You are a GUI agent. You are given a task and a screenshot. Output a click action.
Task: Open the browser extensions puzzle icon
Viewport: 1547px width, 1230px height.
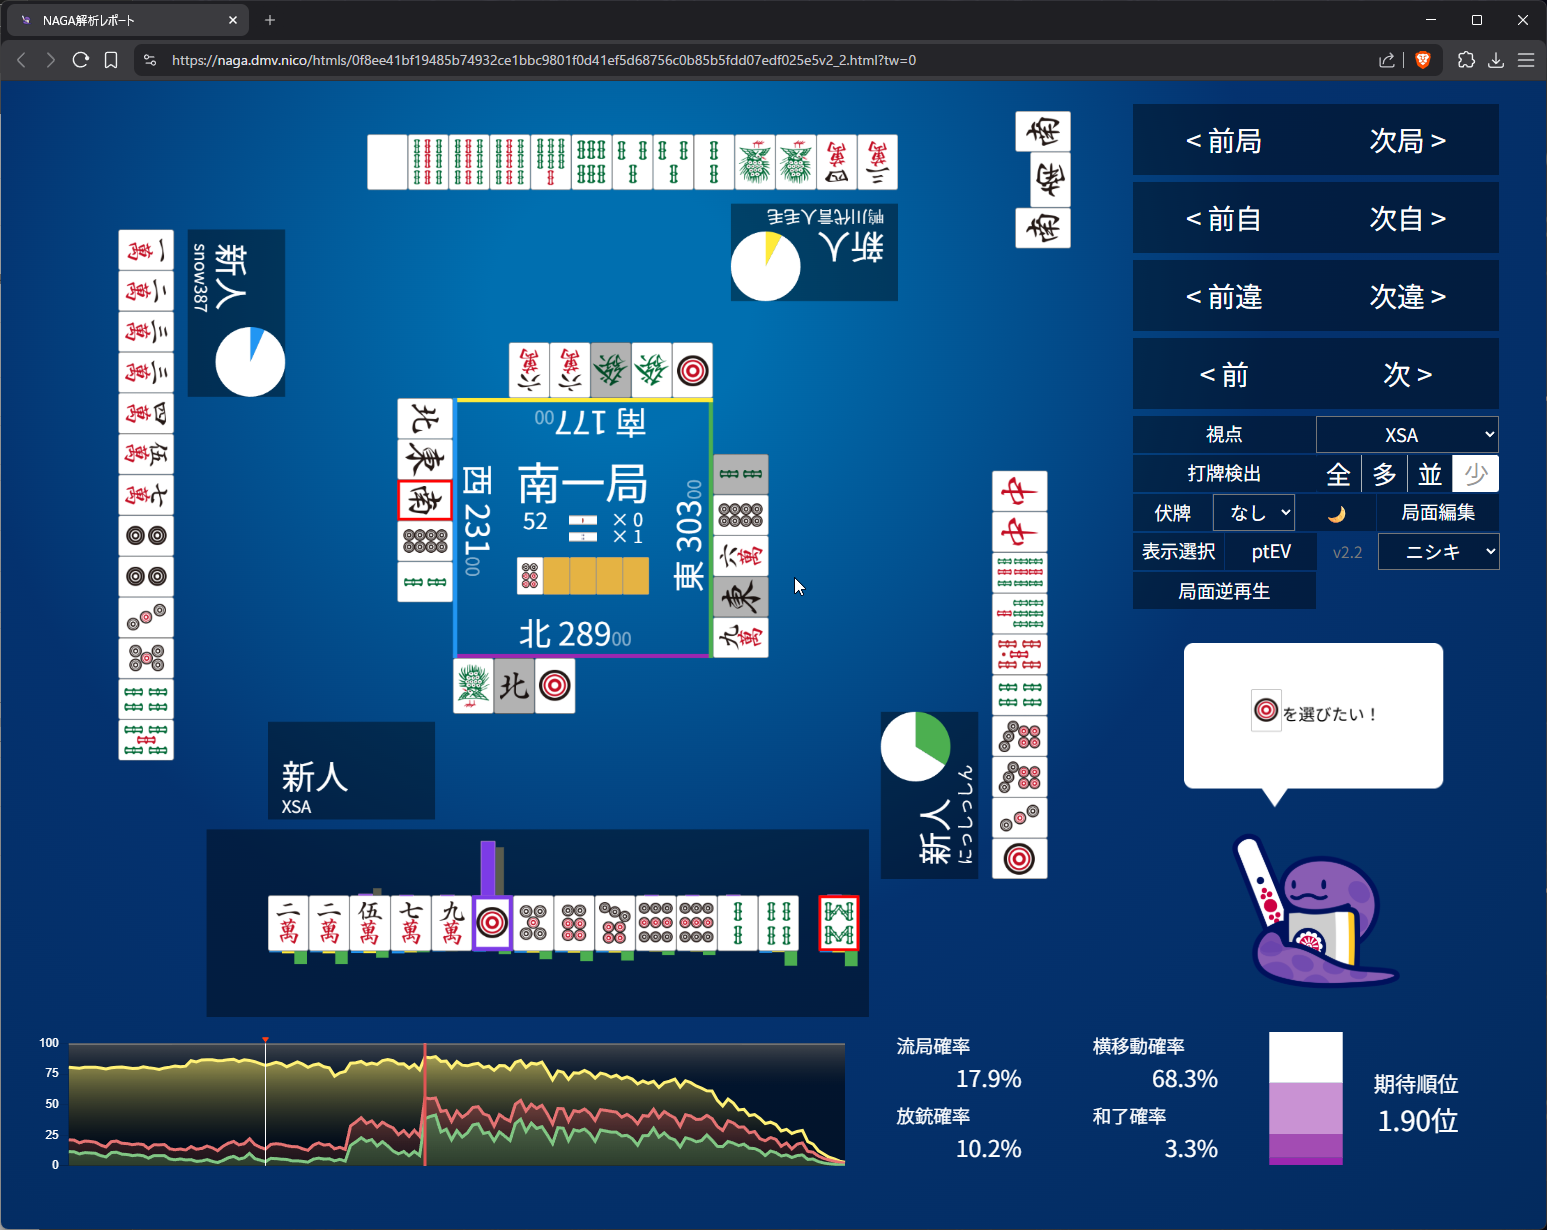(x=1466, y=60)
